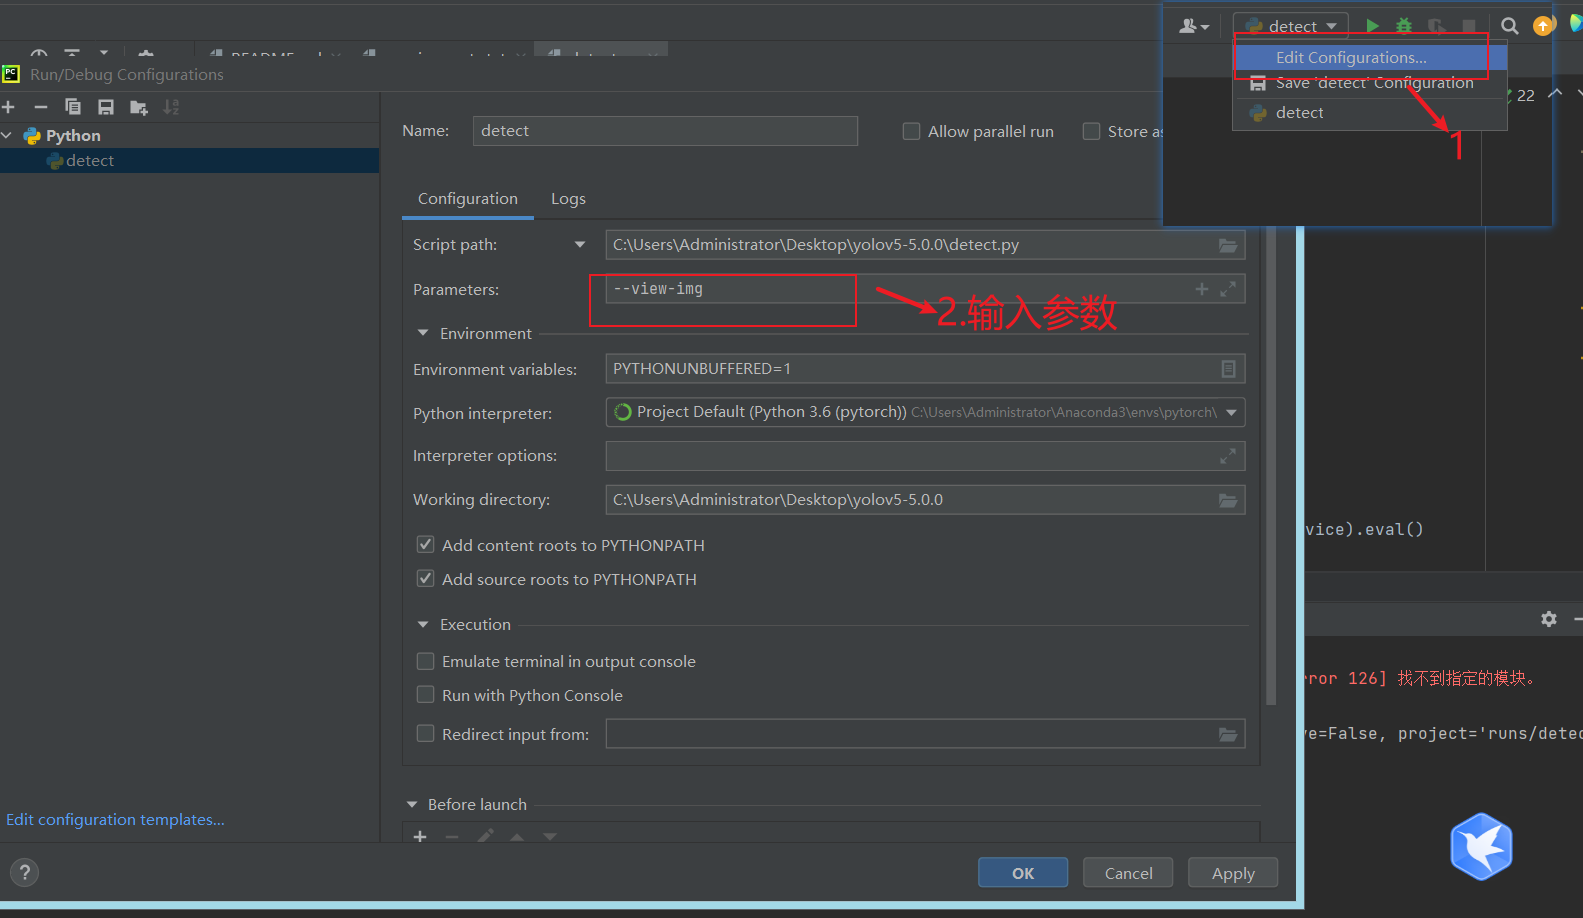
Task: Browse for script path folder icon
Action: (1228, 245)
